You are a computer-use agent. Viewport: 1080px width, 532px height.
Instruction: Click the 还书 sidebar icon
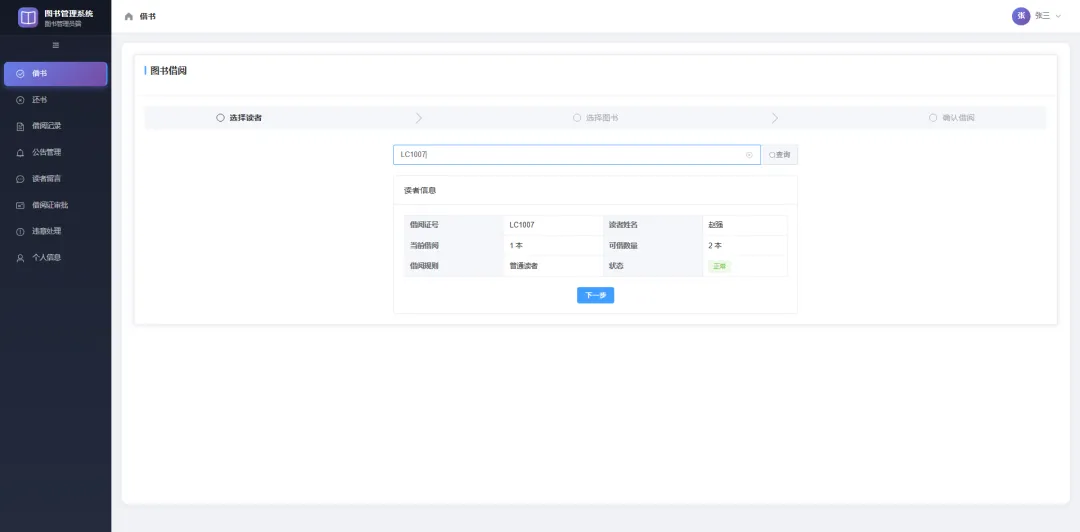tap(20, 100)
